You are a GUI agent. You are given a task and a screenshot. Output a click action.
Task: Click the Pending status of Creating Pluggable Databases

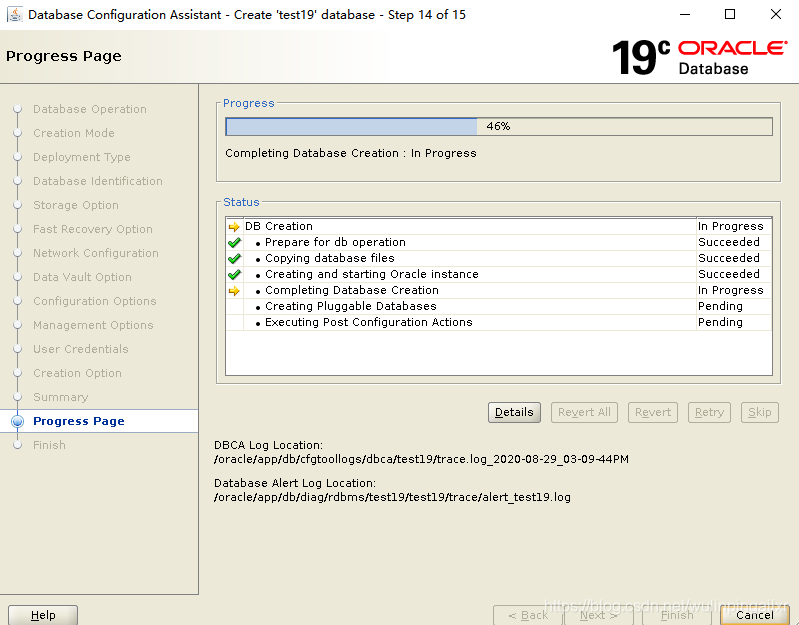720,306
